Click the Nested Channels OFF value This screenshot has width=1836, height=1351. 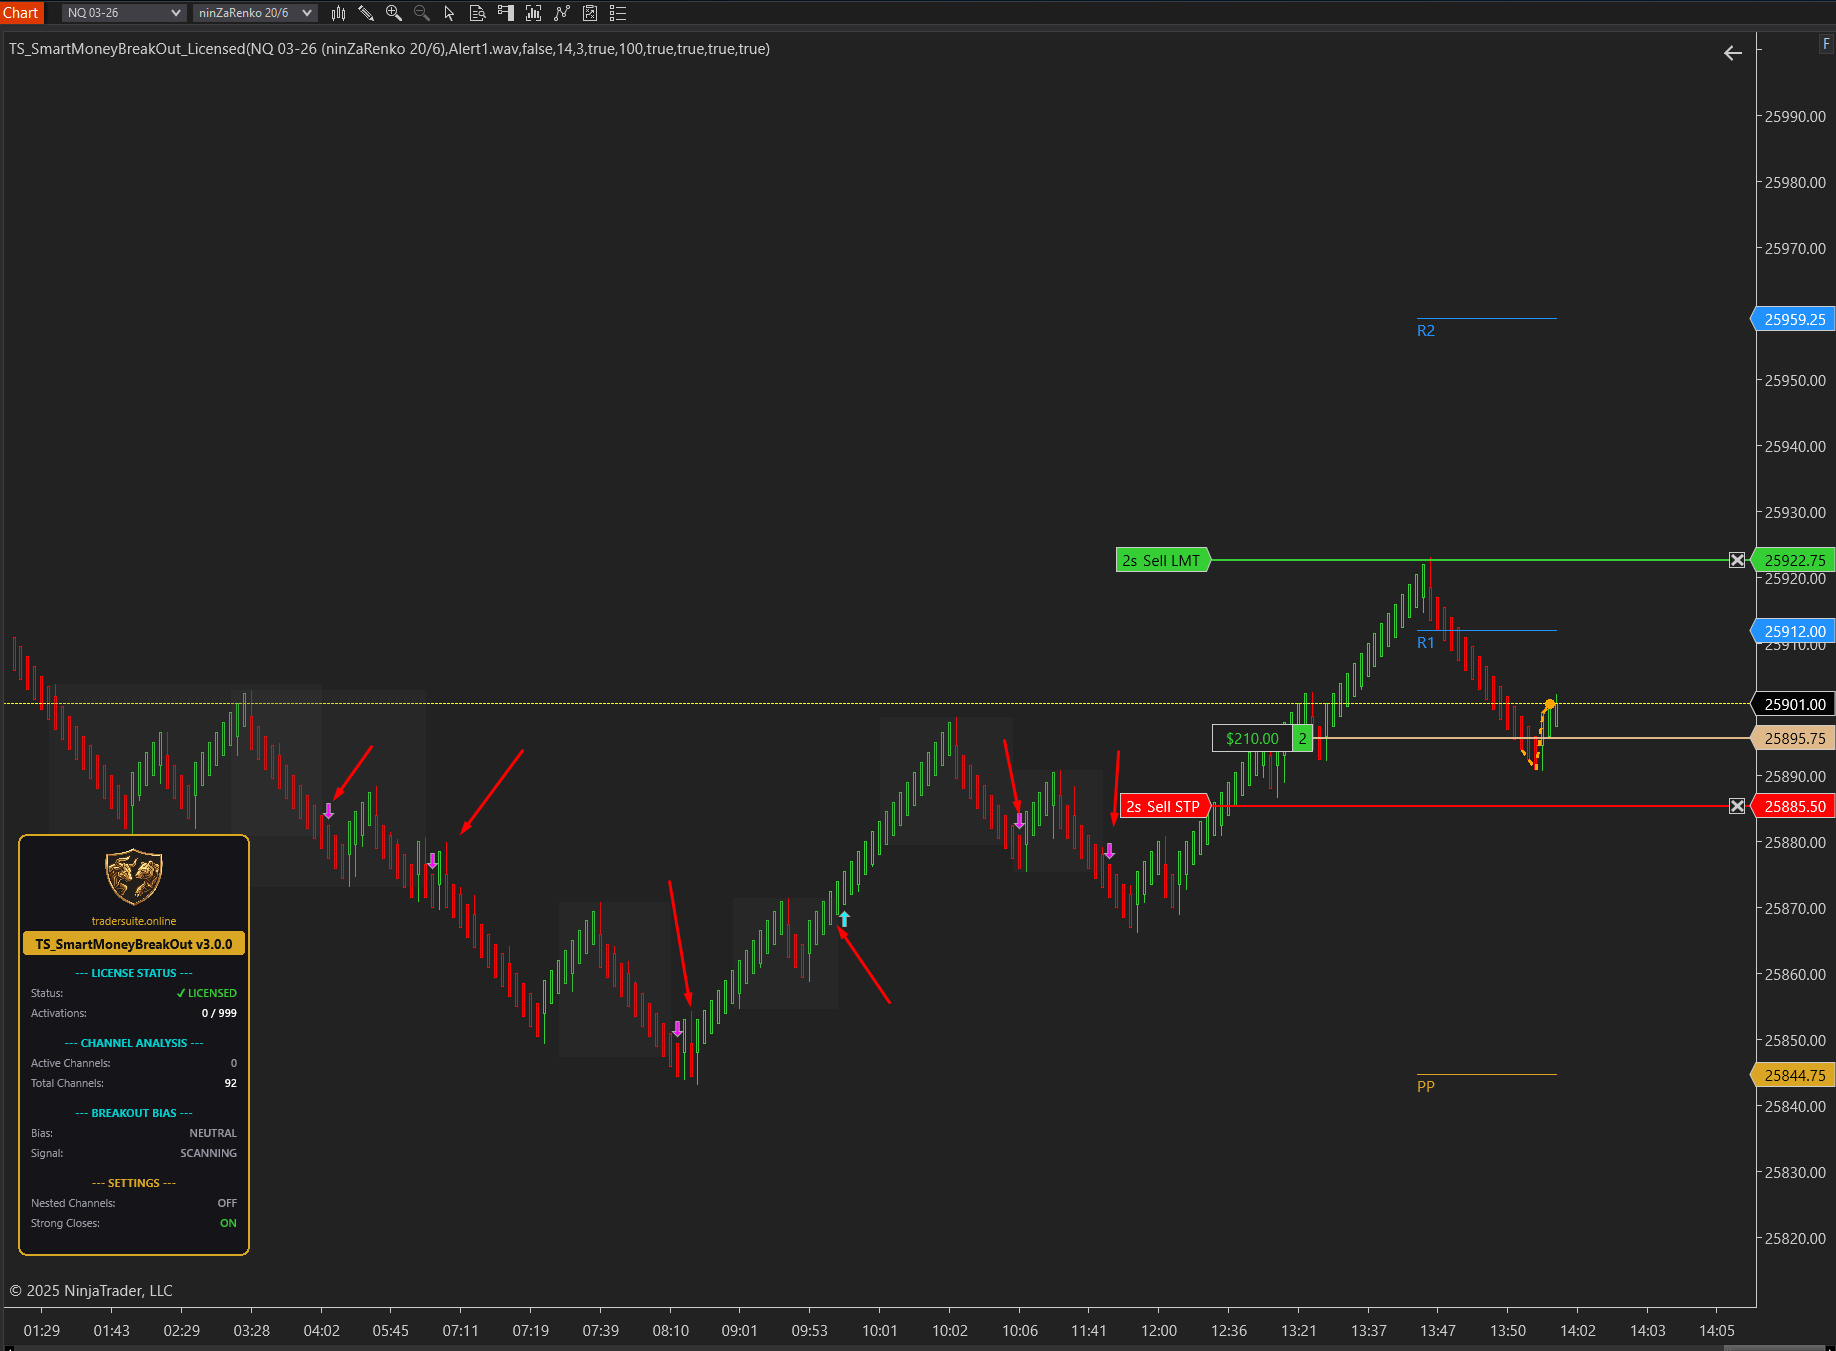(227, 1203)
